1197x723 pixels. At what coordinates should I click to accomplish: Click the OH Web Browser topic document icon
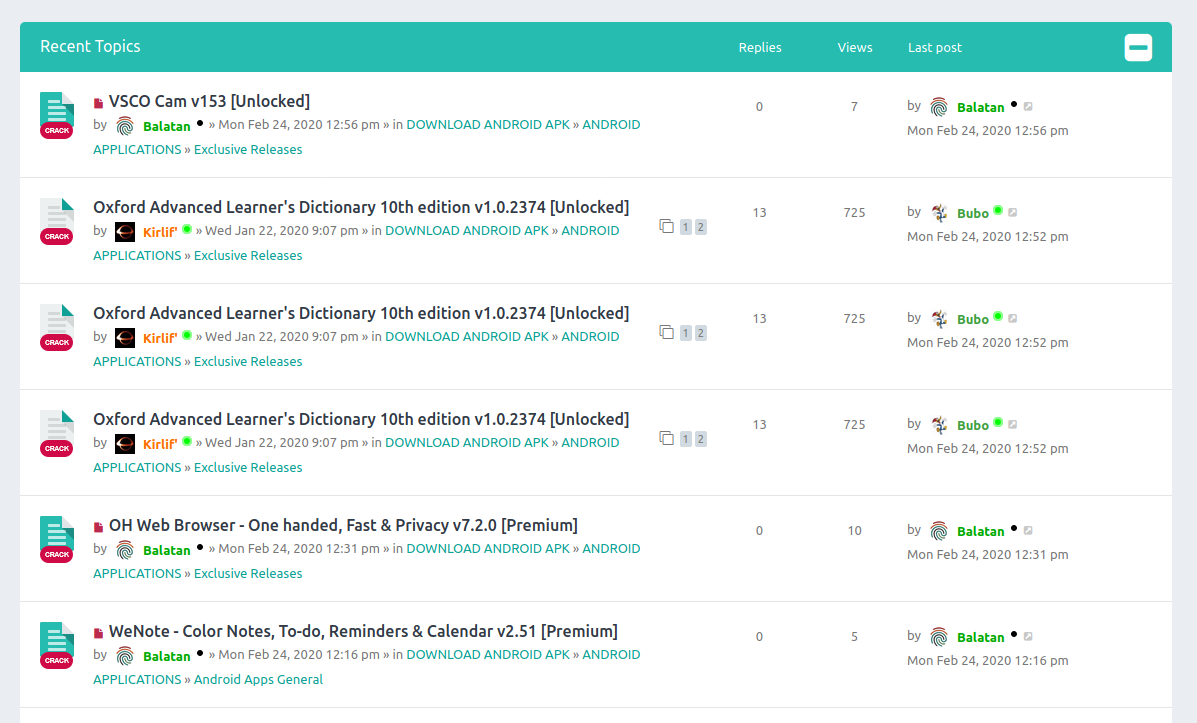click(57, 539)
